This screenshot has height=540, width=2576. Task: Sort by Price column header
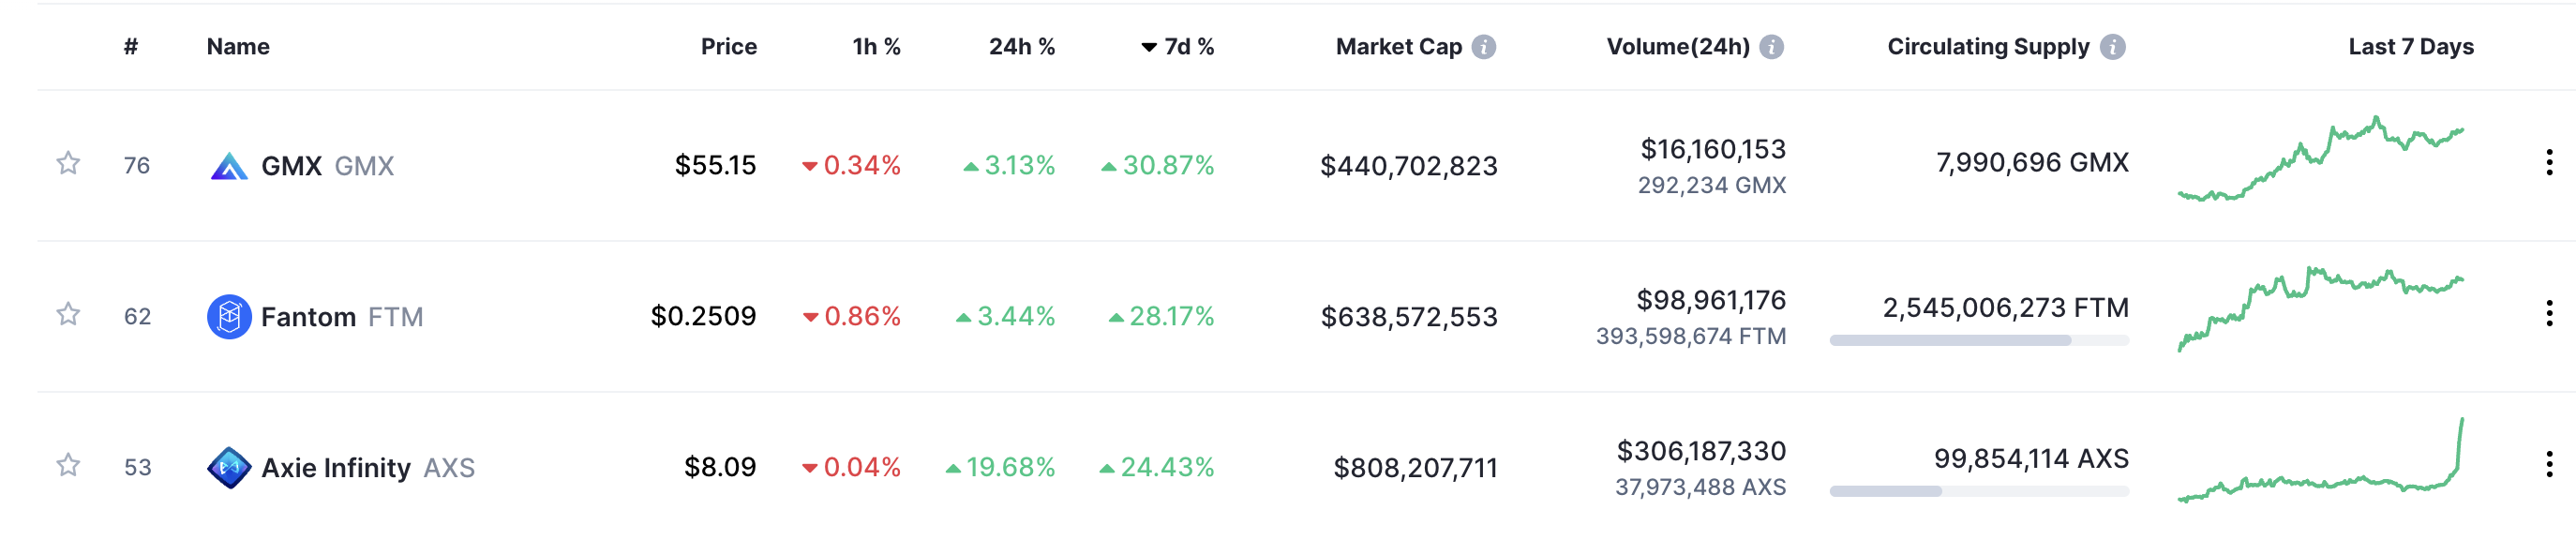(728, 47)
